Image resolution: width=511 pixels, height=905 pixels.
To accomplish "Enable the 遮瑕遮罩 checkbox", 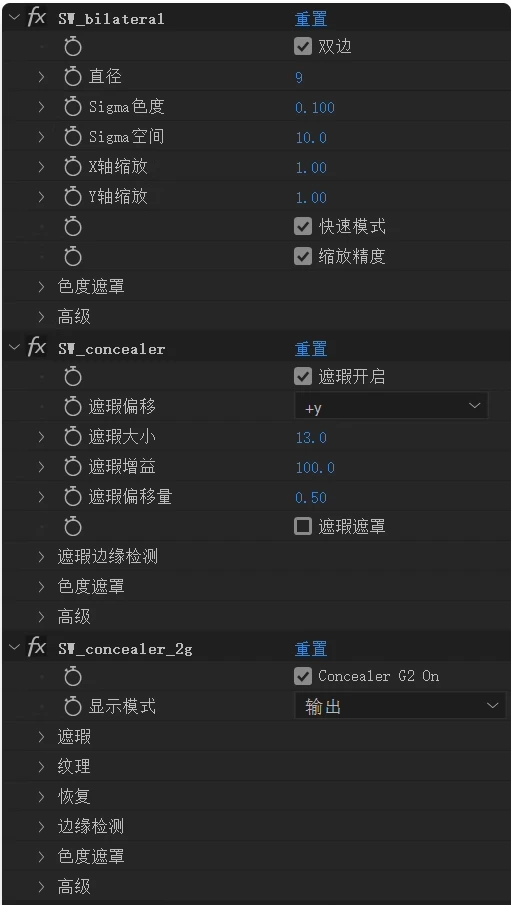I will click(303, 526).
